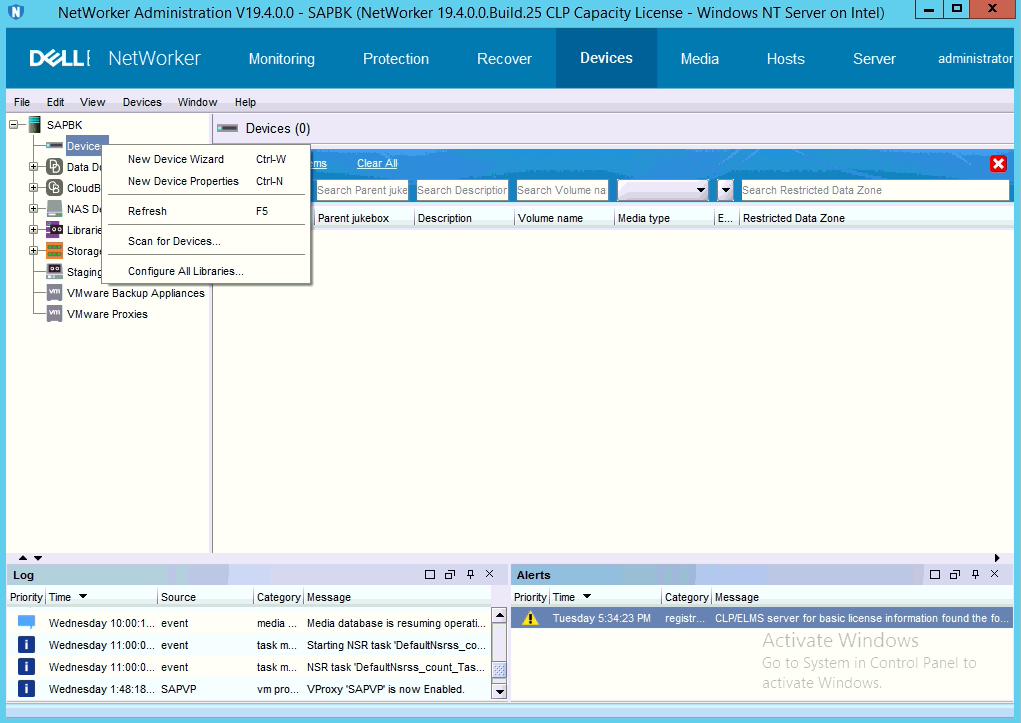Screen dimensions: 1021x723
Task: Open the View menu
Action: pyautogui.click(x=92, y=102)
